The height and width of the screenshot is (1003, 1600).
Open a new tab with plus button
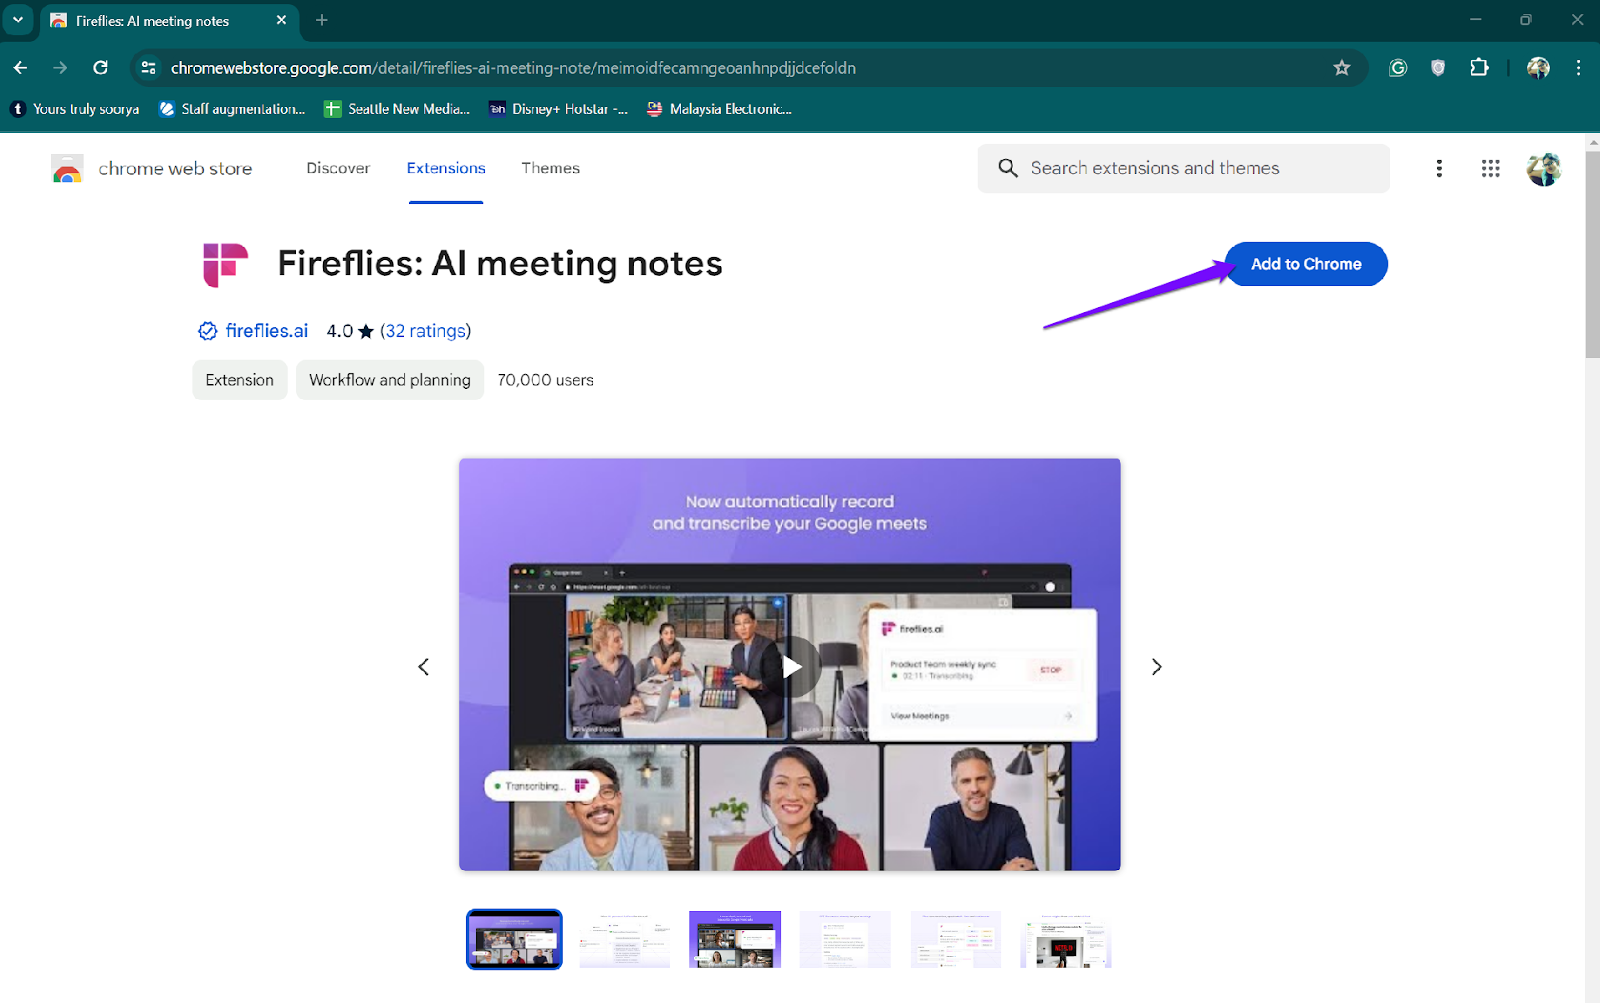(x=322, y=20)
